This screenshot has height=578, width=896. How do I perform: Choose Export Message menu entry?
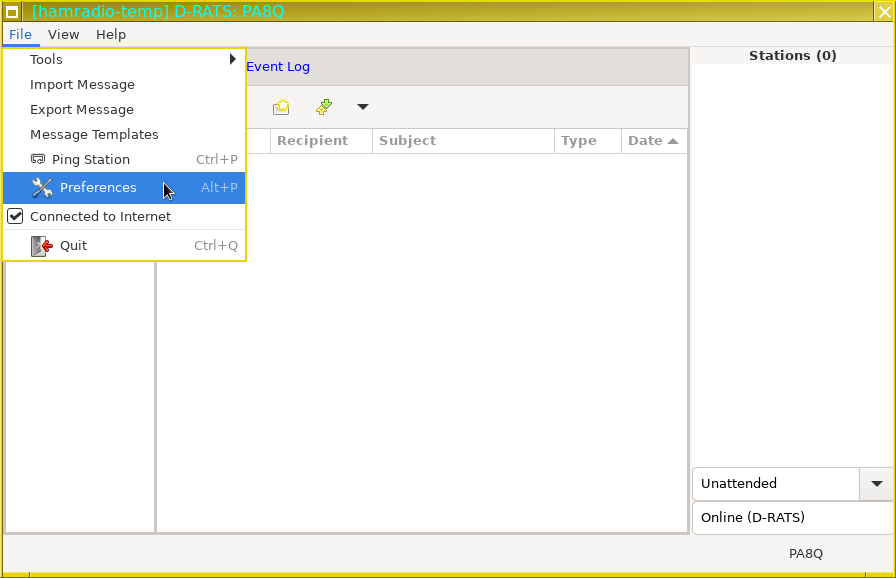coord(82,110)
